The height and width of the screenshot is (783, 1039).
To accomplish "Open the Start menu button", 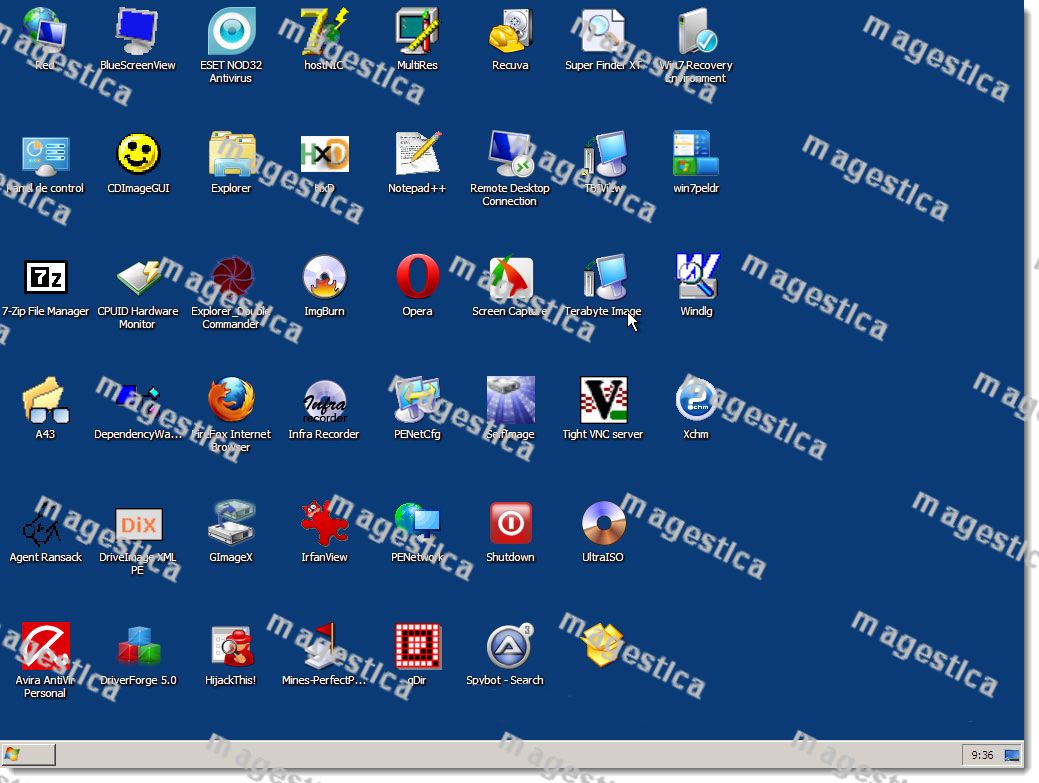I will [x=28, y=755].
